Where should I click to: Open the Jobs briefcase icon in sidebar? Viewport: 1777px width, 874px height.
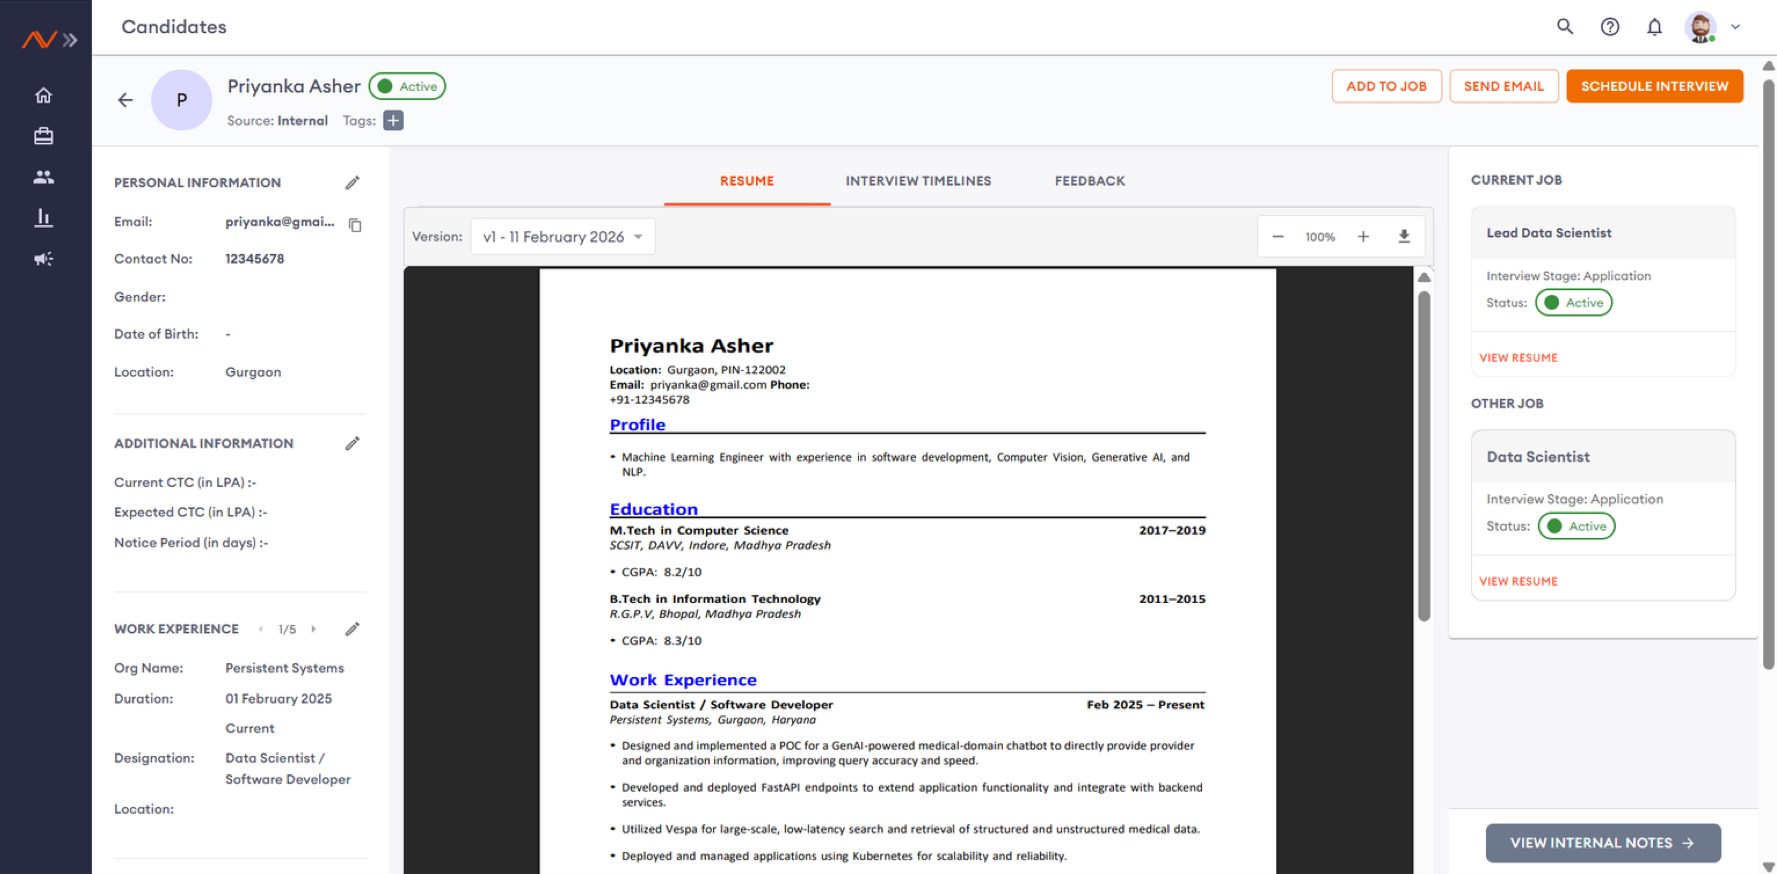tap(43, 136)
